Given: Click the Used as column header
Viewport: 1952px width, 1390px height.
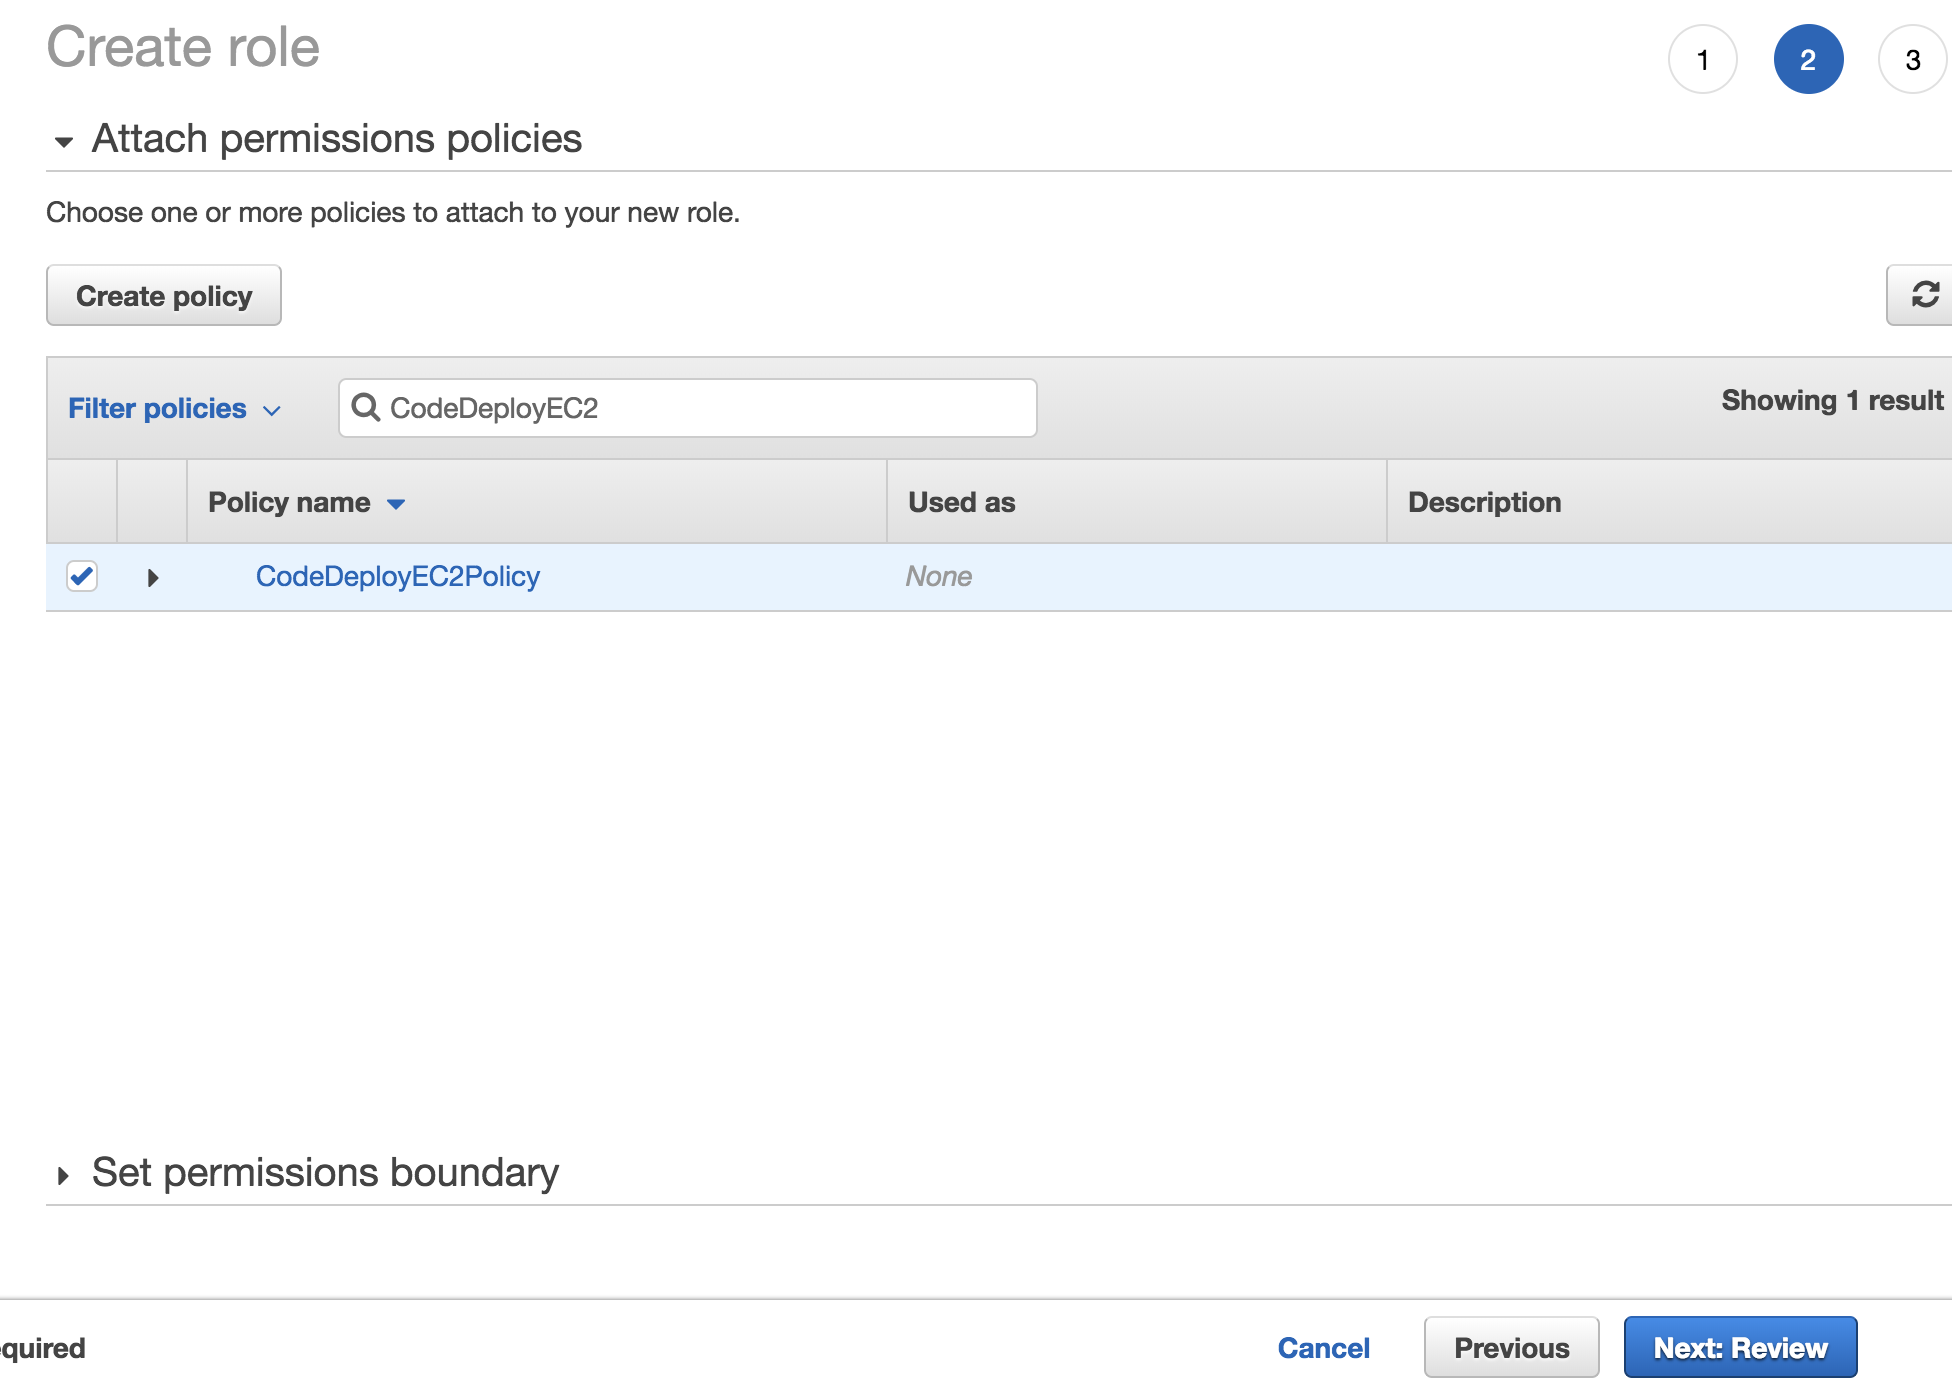Looking at the screenshot, I should tap(961, 502).
